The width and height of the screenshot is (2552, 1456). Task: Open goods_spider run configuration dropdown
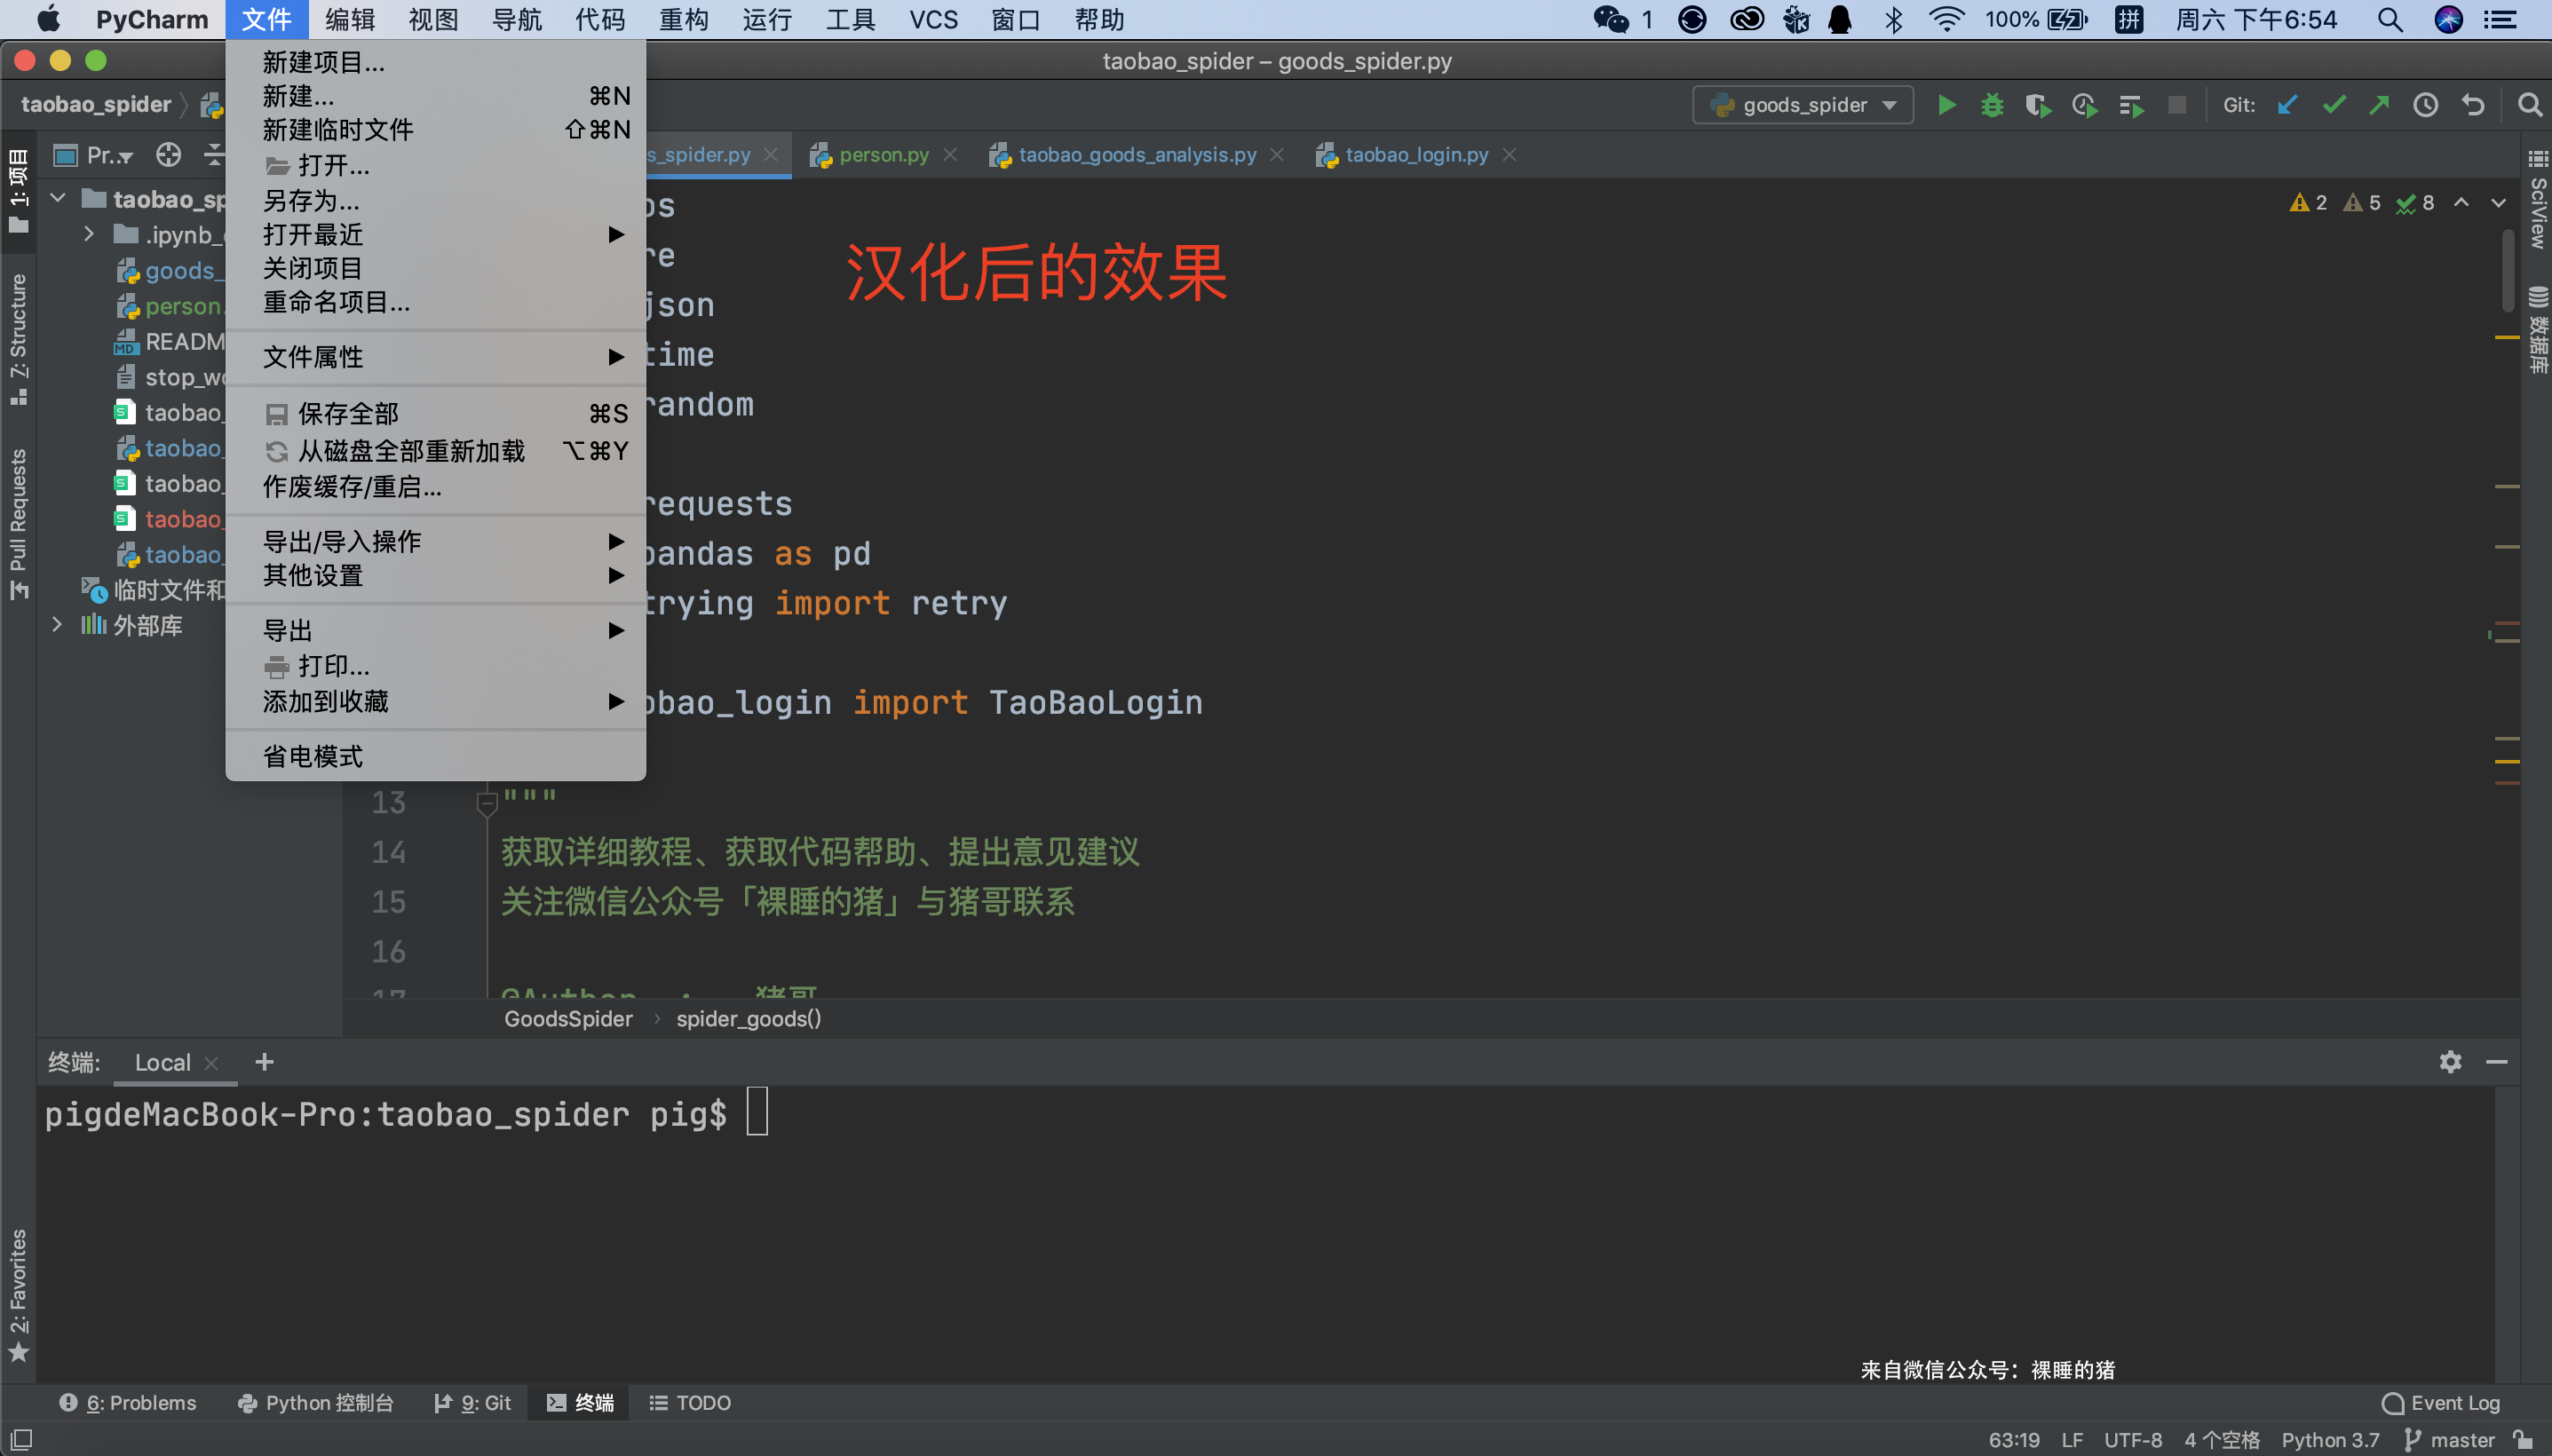click(x=1803, y=105)
